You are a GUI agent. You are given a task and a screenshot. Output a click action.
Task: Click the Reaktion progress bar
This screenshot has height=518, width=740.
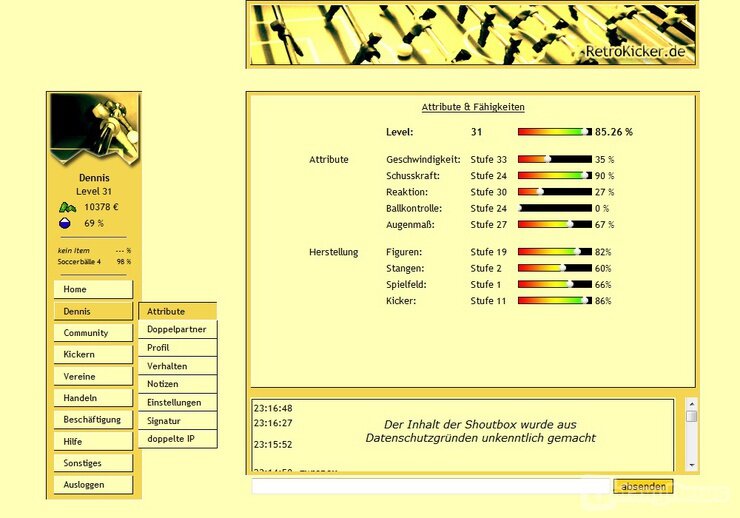(x=555, y=192)
